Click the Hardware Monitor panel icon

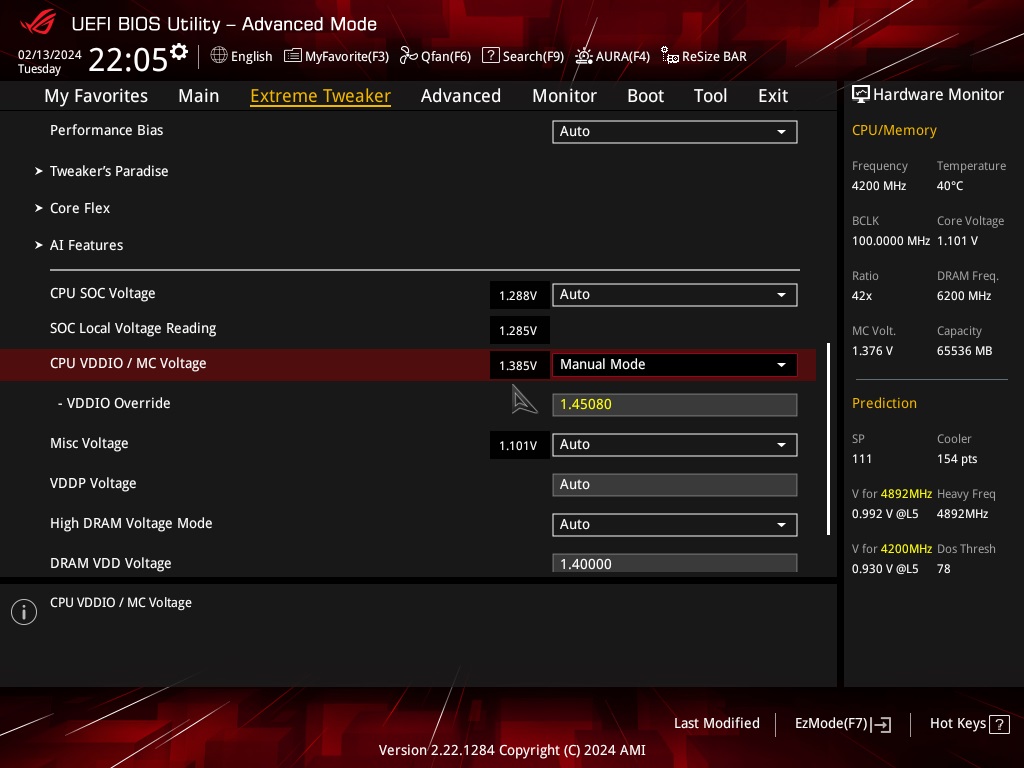tap(861, 94)
